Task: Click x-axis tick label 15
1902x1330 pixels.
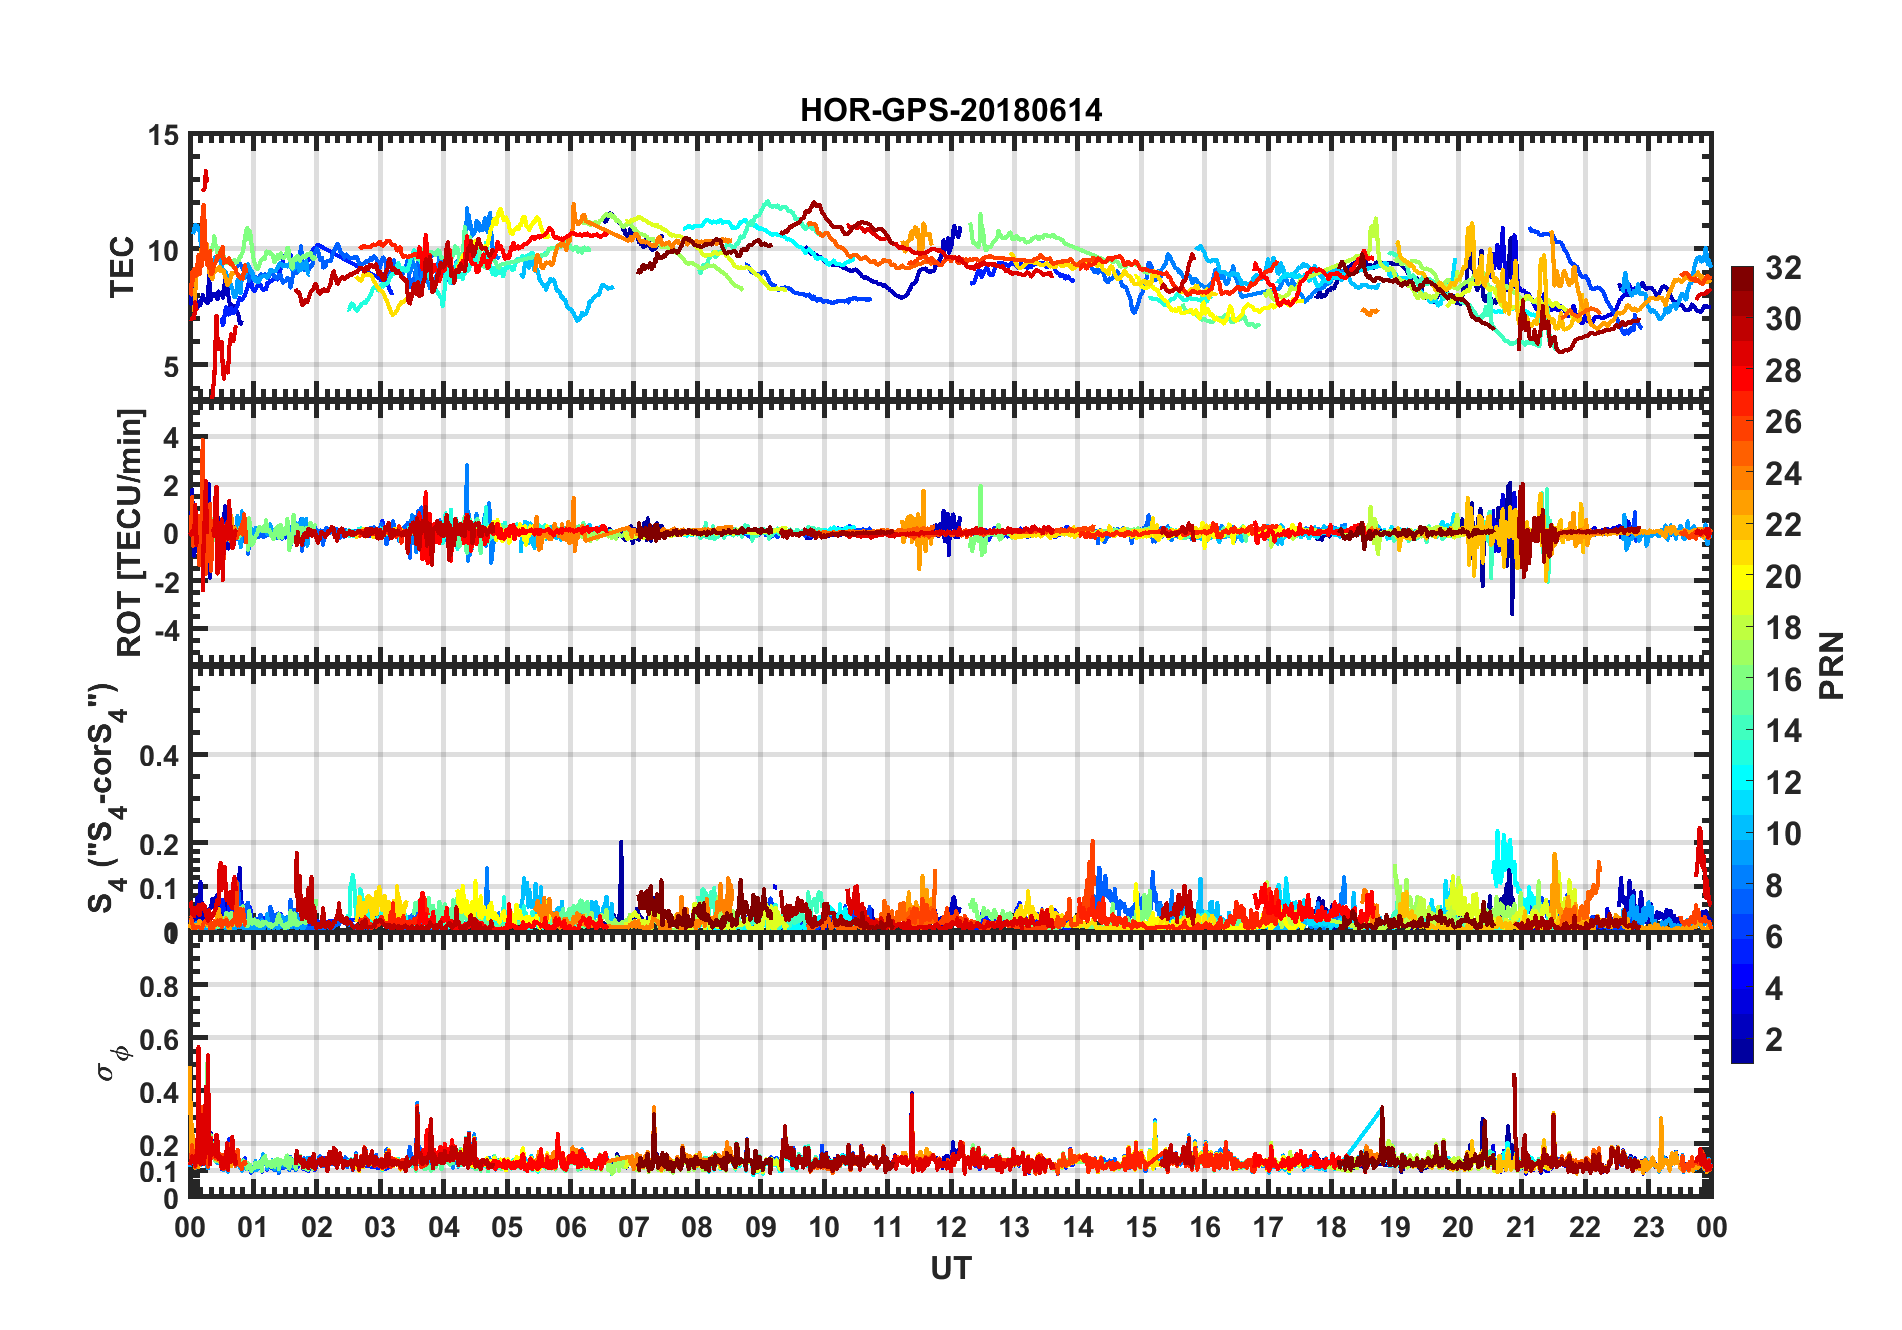Action: [1141, 1228]
